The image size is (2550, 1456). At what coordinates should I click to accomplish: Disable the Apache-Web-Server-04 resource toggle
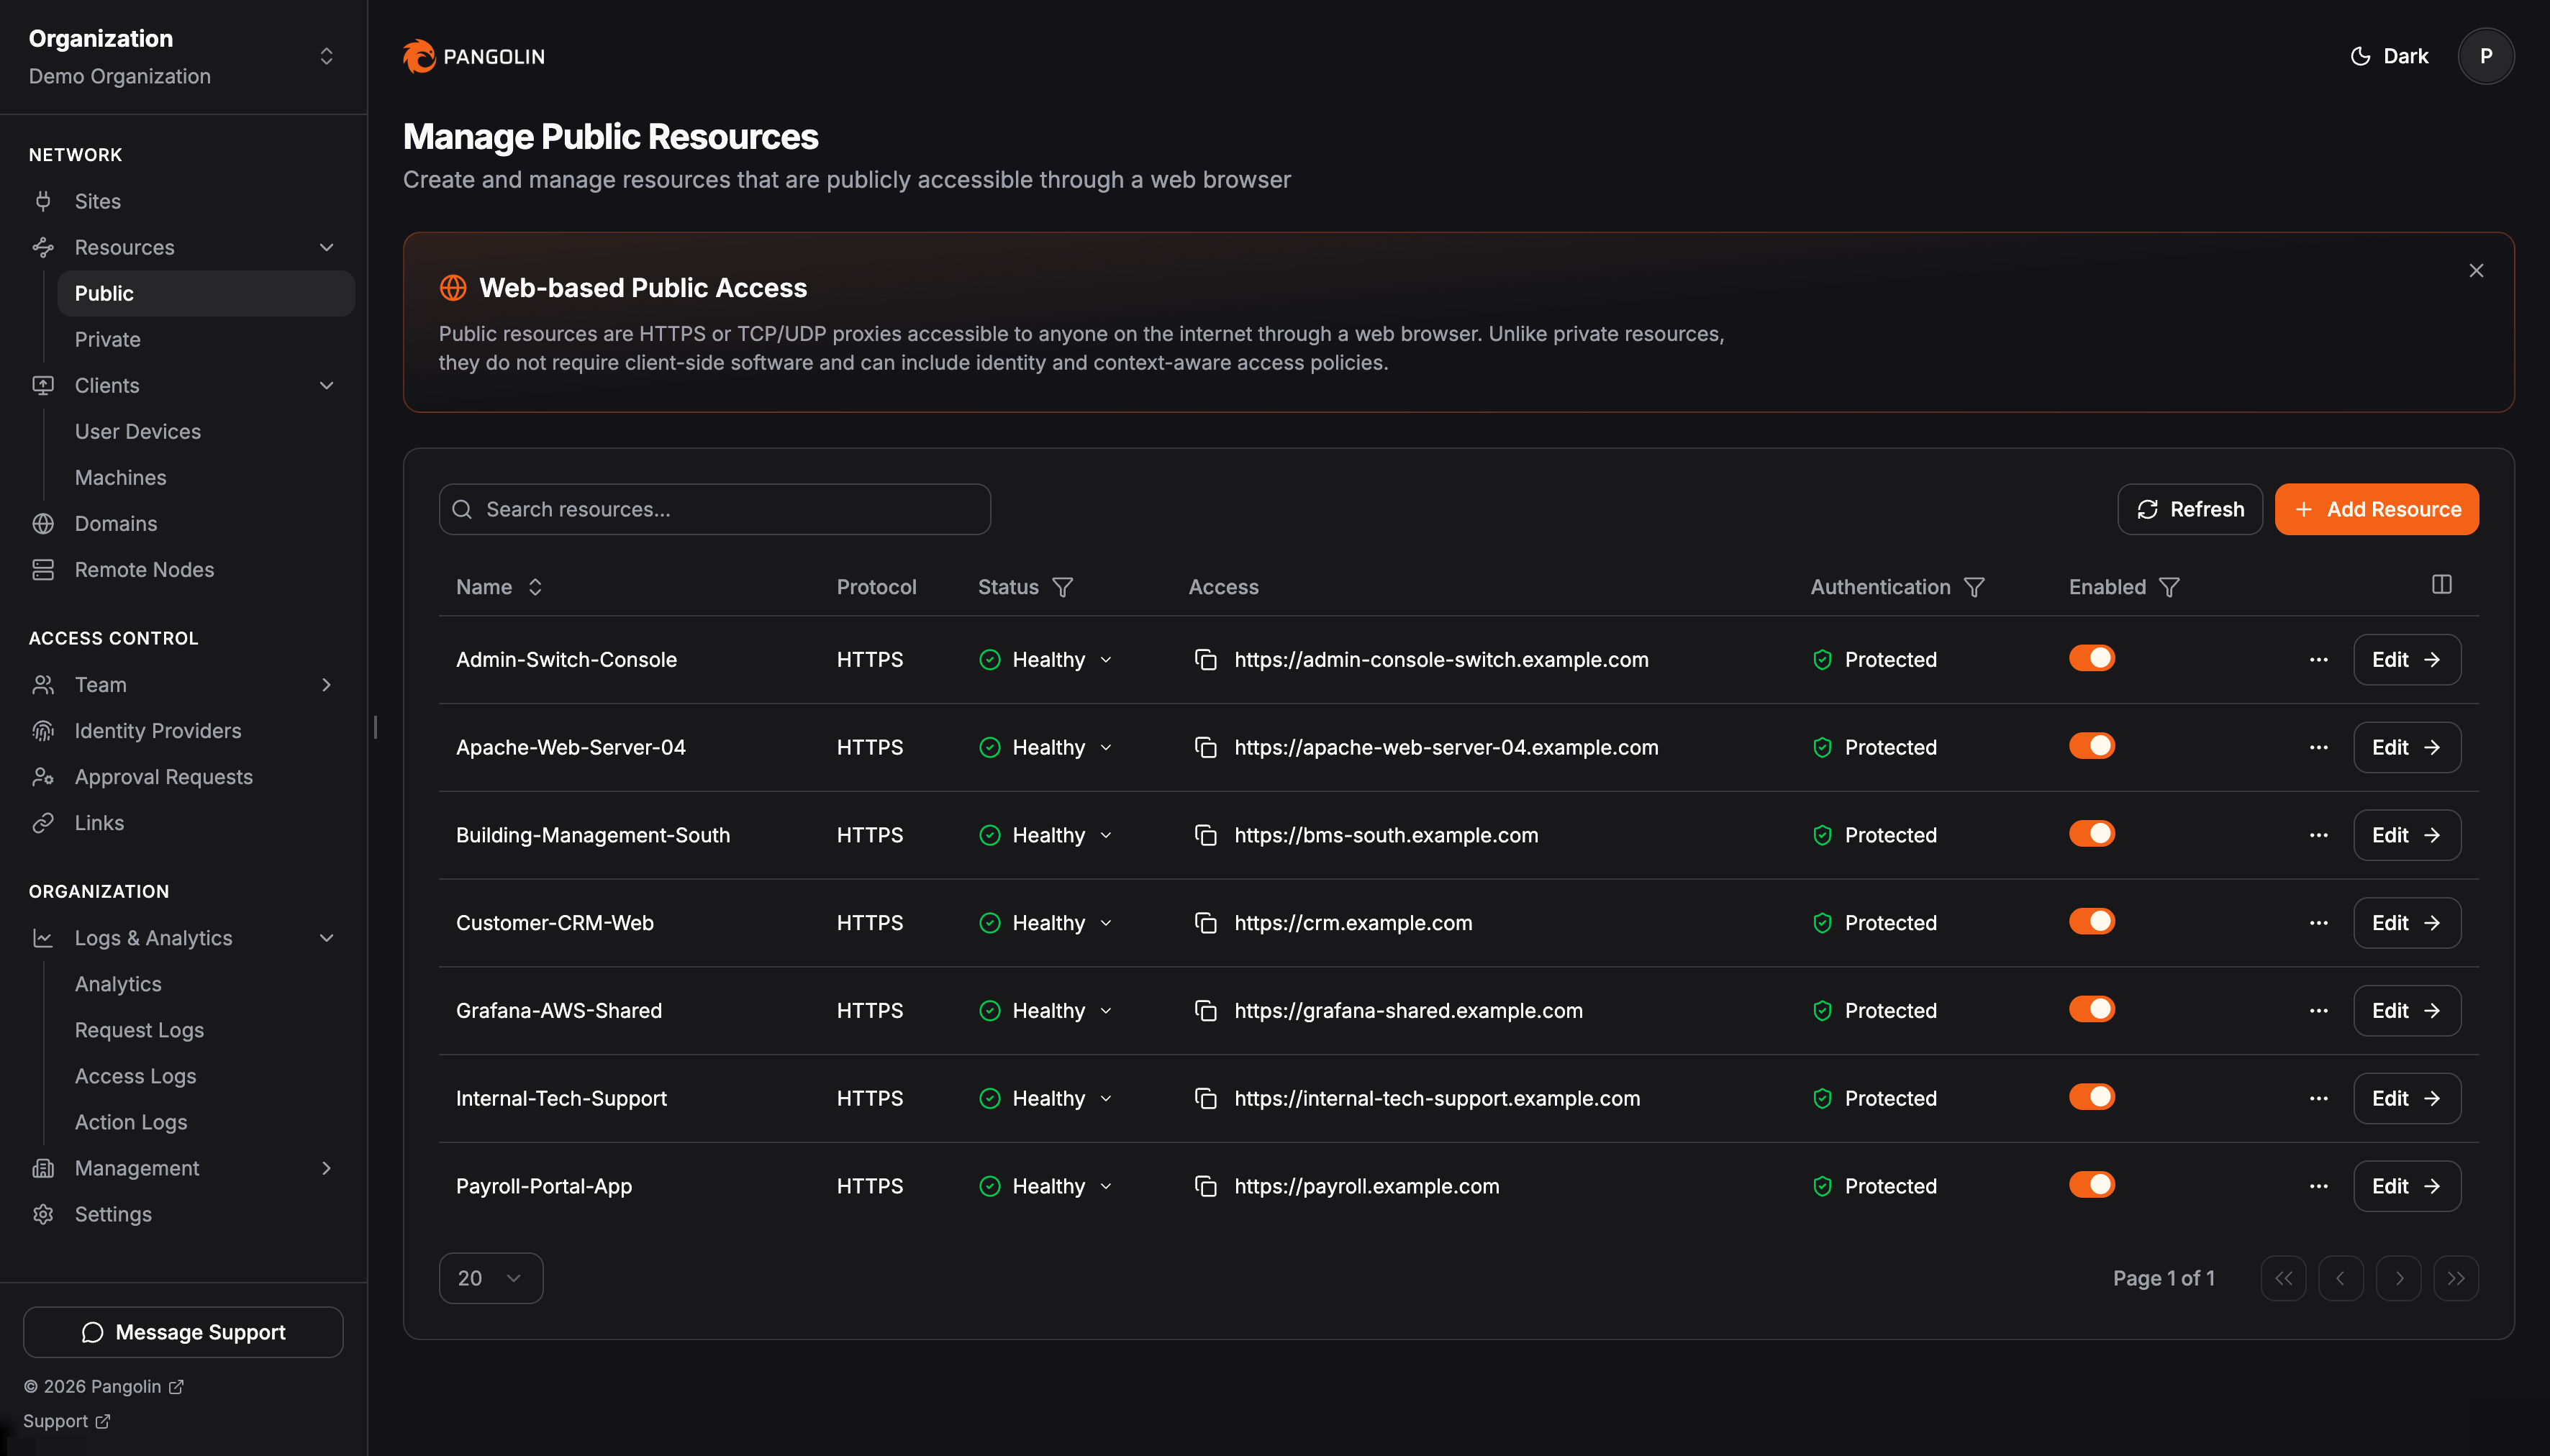2092,746
